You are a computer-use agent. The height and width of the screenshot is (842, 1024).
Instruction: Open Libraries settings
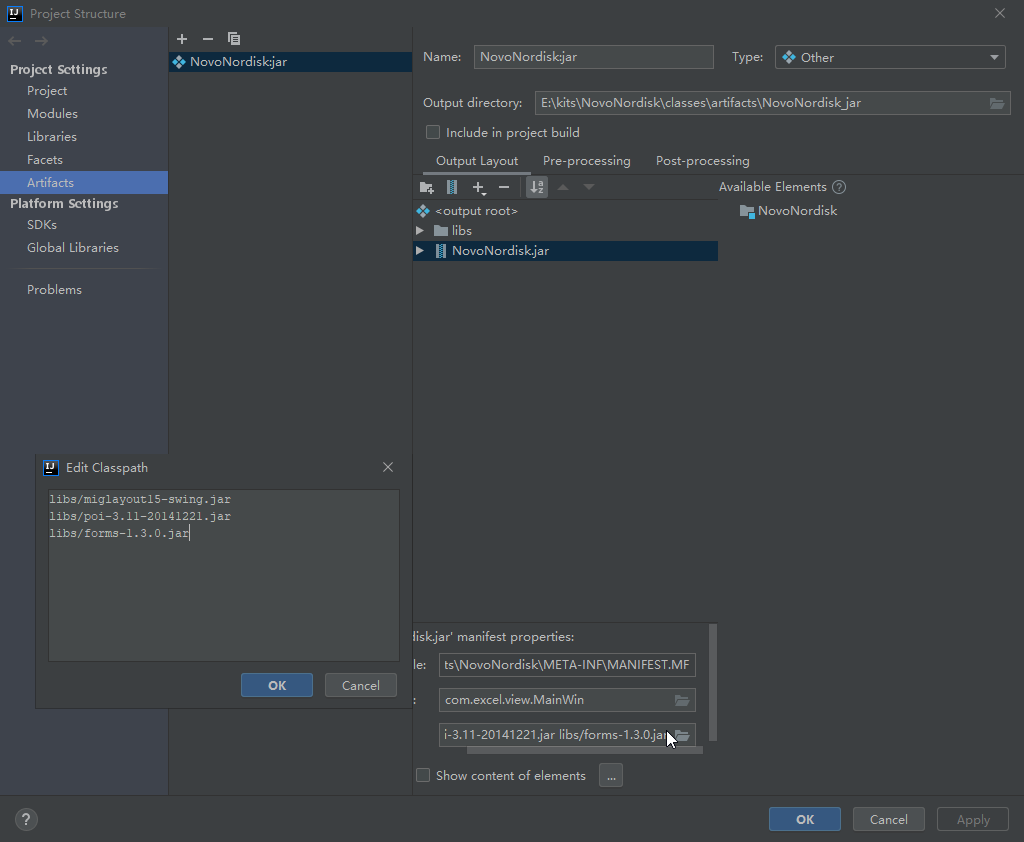(52, 137)
